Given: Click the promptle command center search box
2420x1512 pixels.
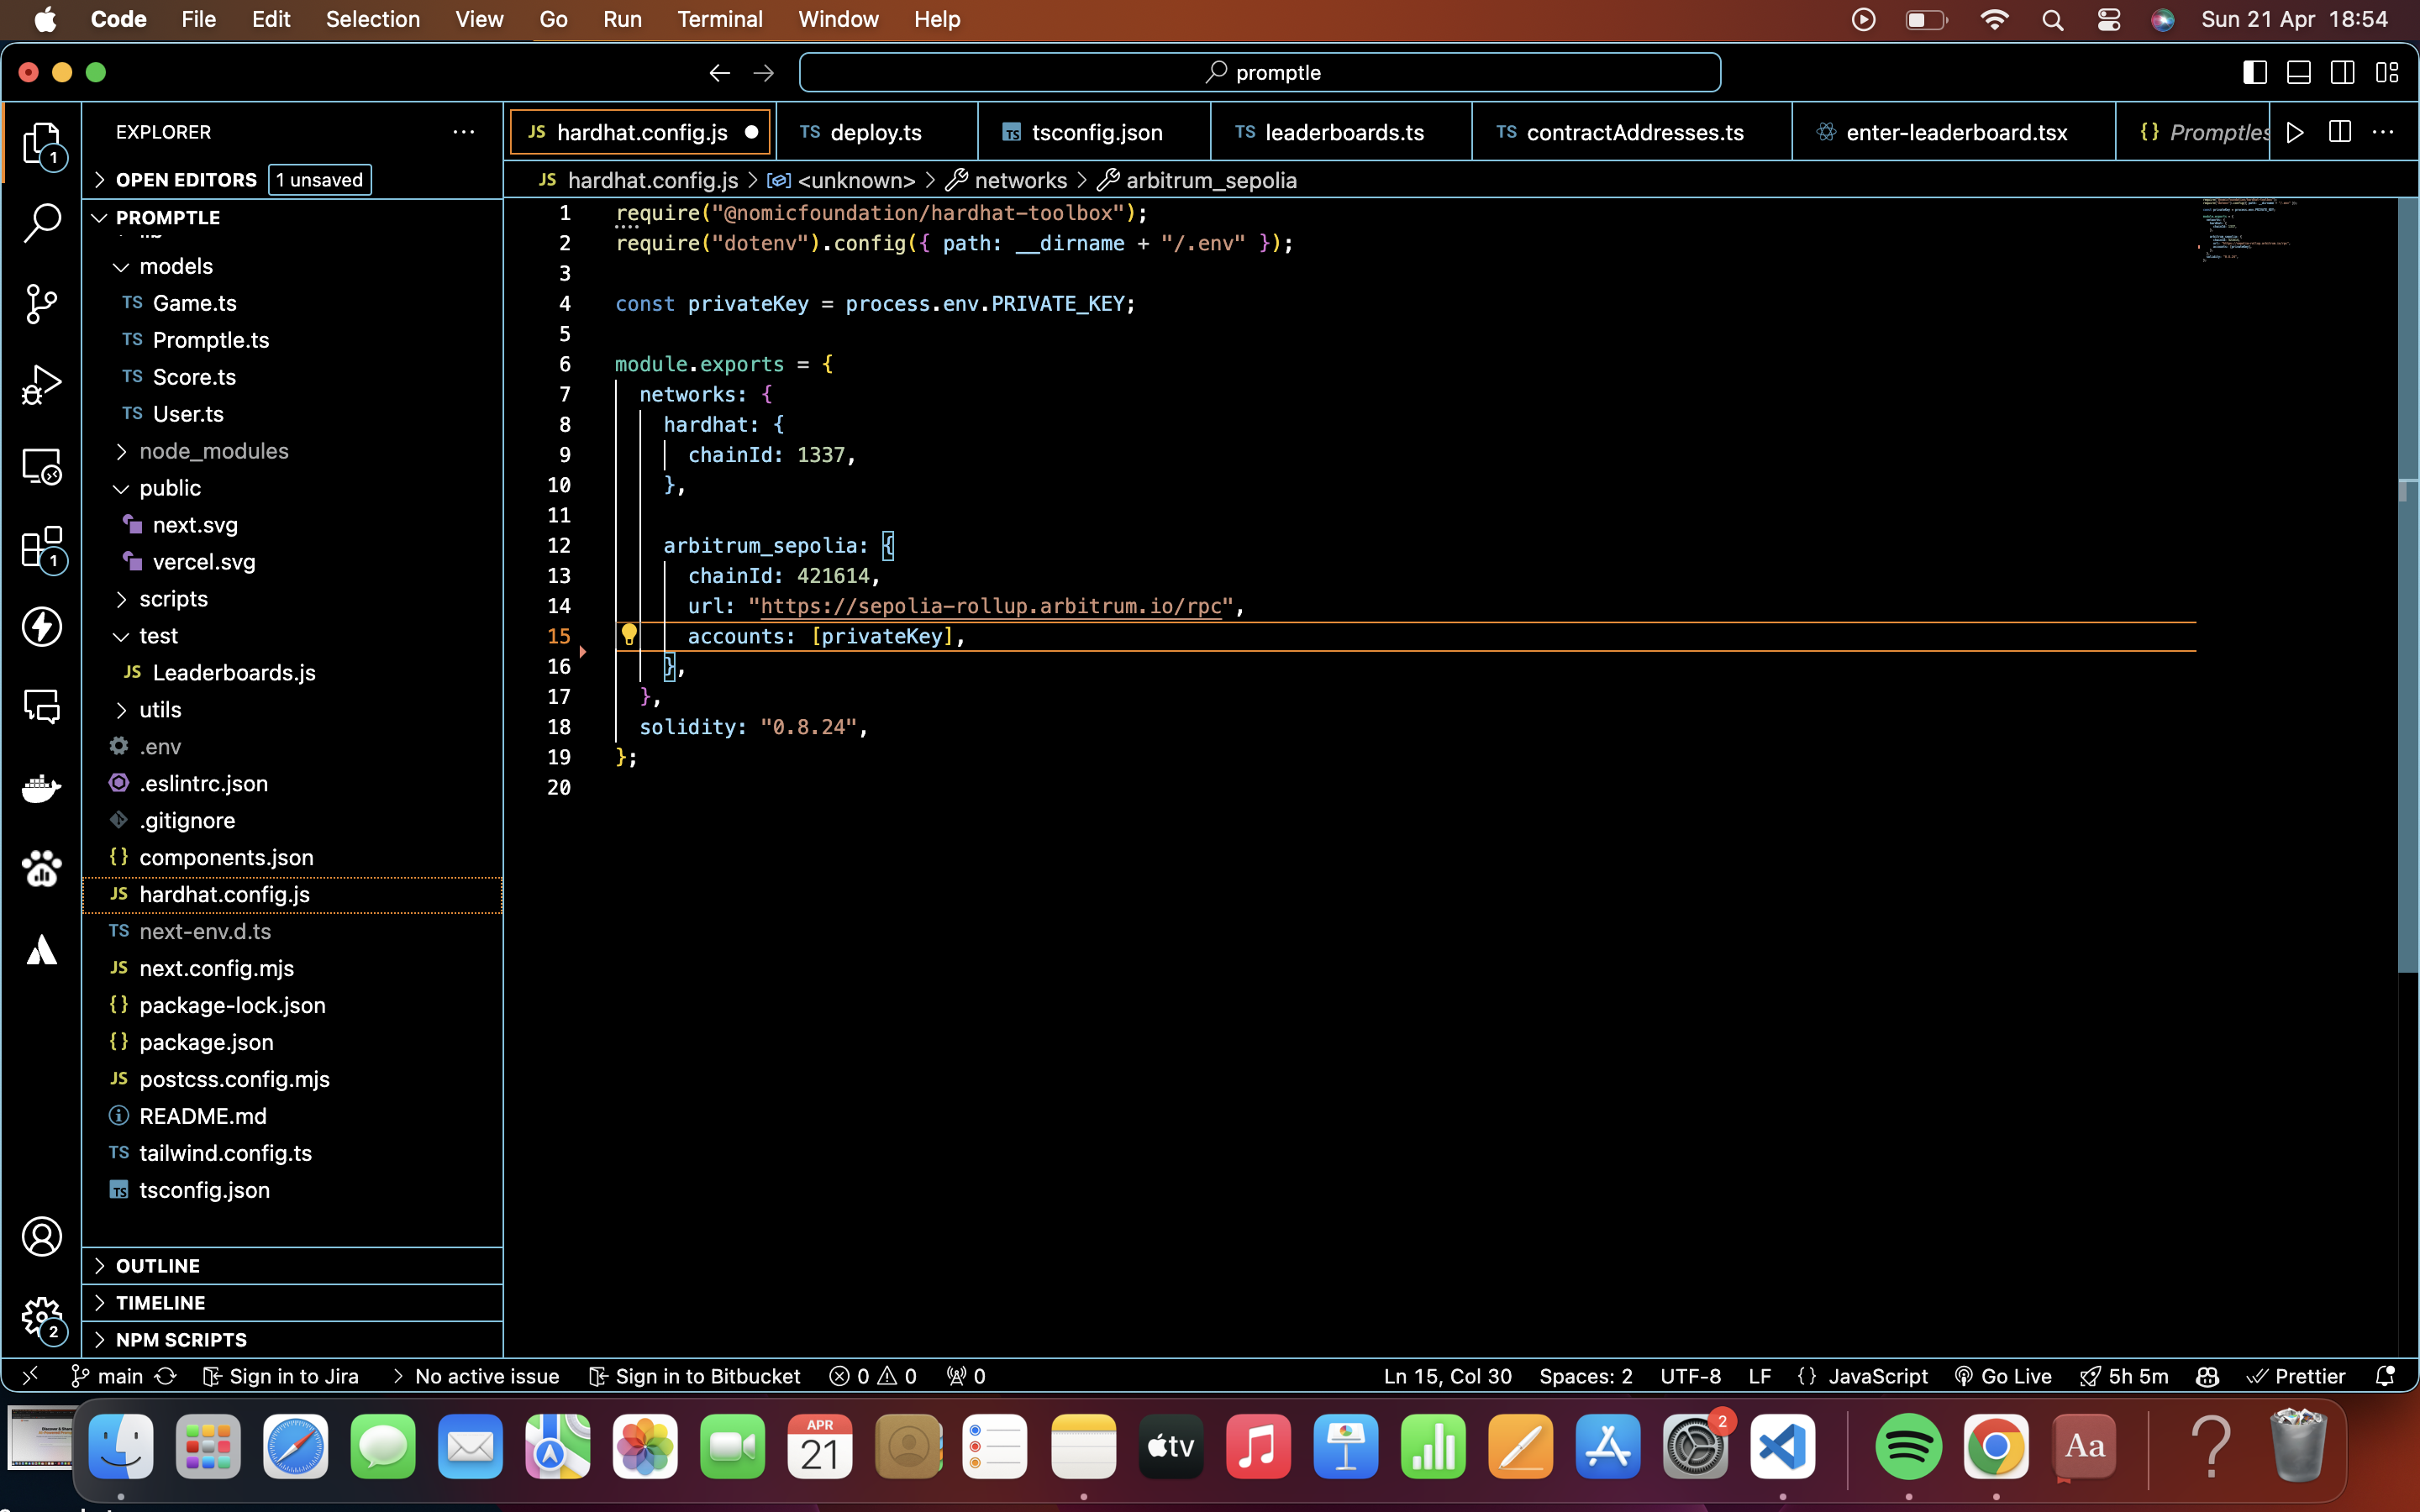Looking at the screenshot, I should [1260, 72].
